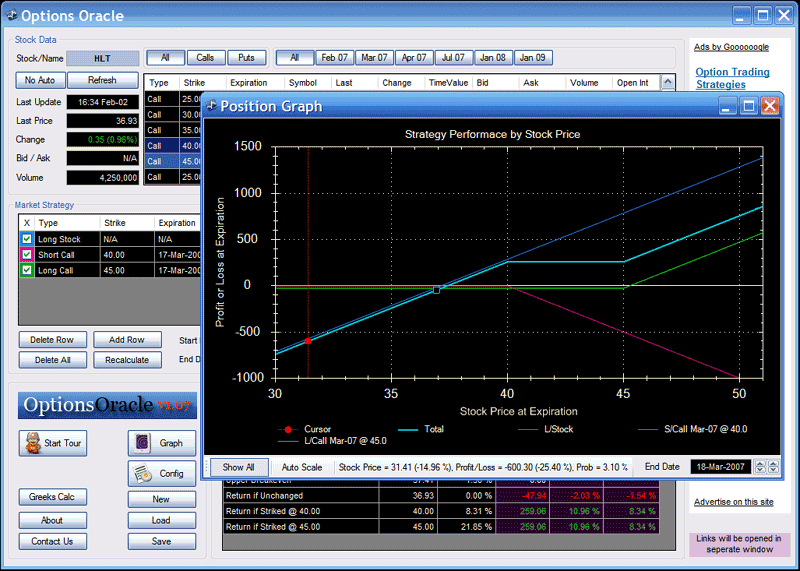800x571 pixels.
Task: Sort options table by Expiration column
Action: [255, 83]
